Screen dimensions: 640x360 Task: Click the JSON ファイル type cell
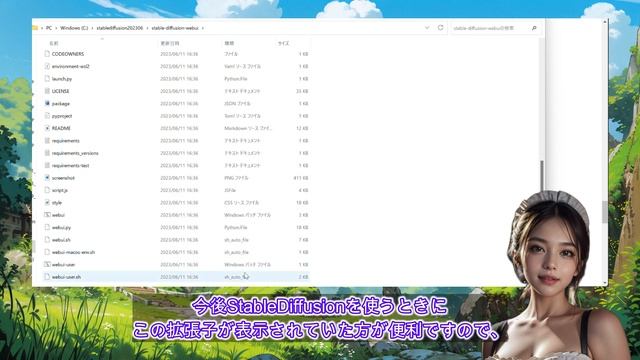(237, 104)
